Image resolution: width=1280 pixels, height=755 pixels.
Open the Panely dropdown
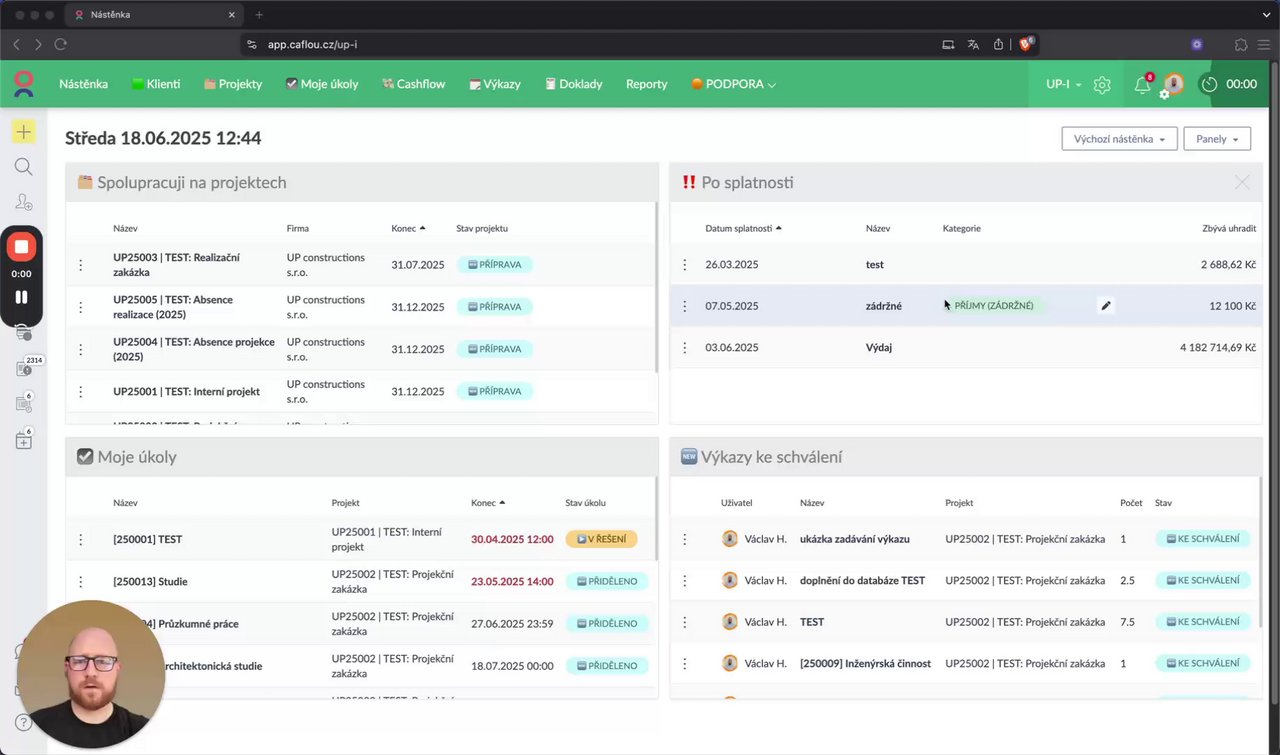(x=1217, y=139)
